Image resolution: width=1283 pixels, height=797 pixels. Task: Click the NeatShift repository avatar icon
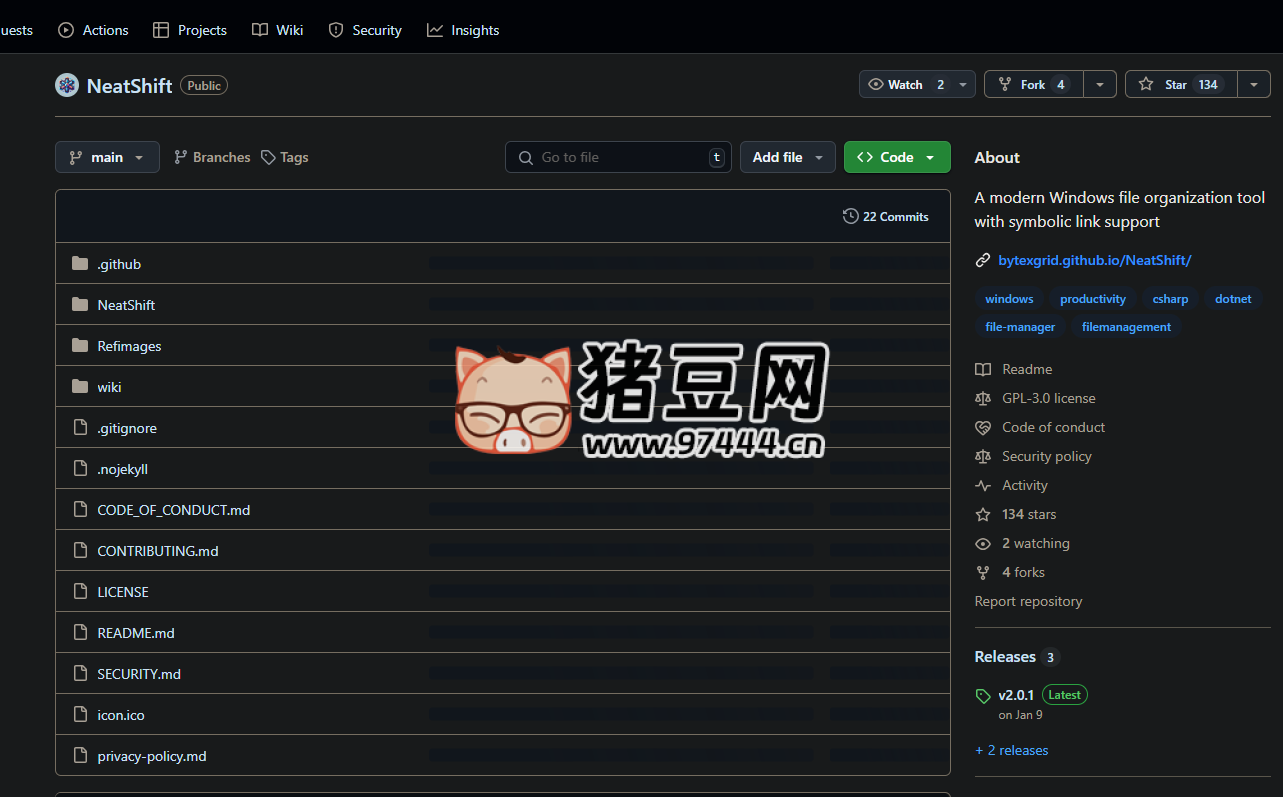click(67, 85)
